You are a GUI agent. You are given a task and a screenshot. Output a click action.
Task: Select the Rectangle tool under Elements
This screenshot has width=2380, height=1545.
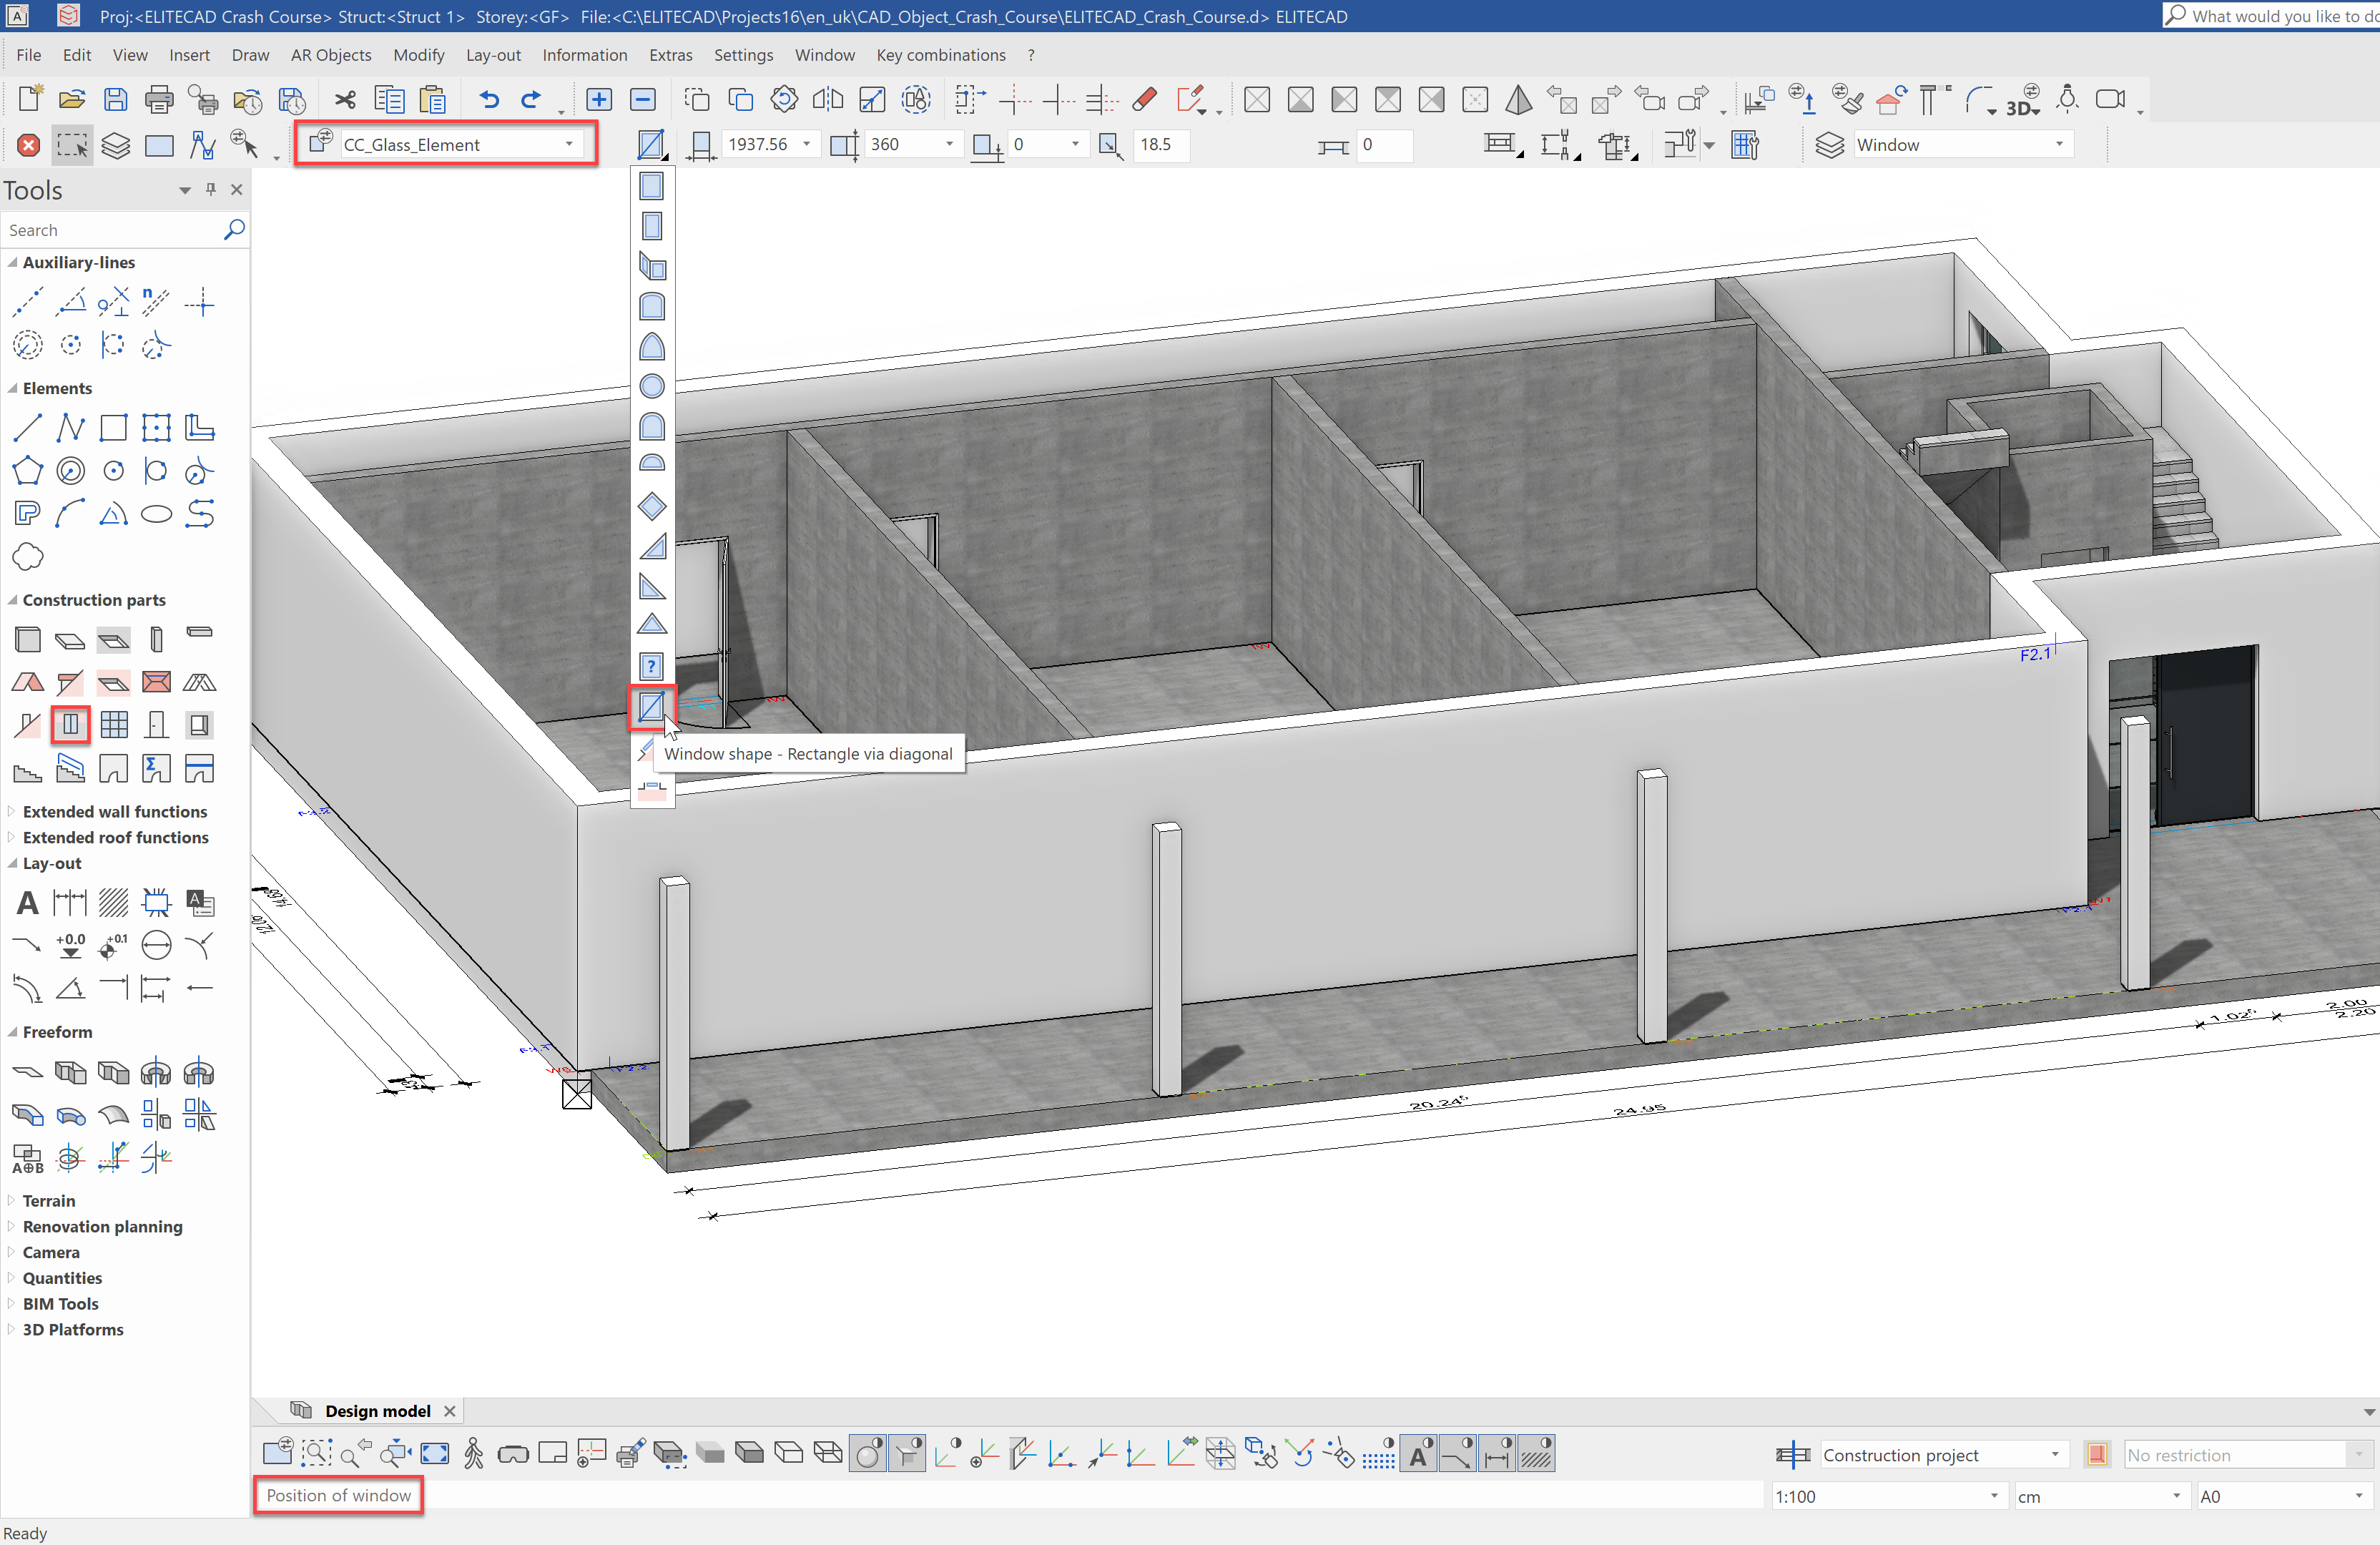point(114,428)
